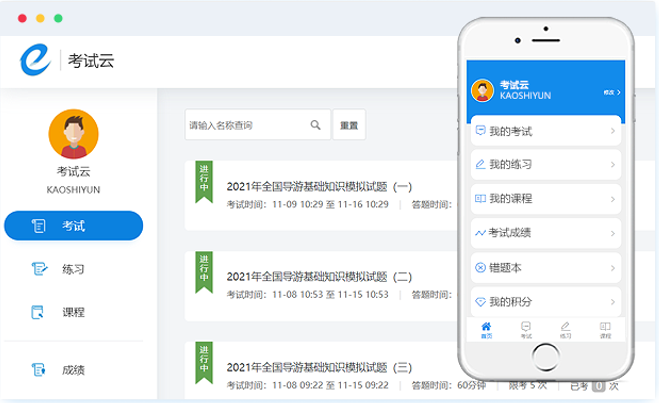
Task: Open exam 2021年全国导游基础知识模拟试题（二）
Action: tap(319, 277)
